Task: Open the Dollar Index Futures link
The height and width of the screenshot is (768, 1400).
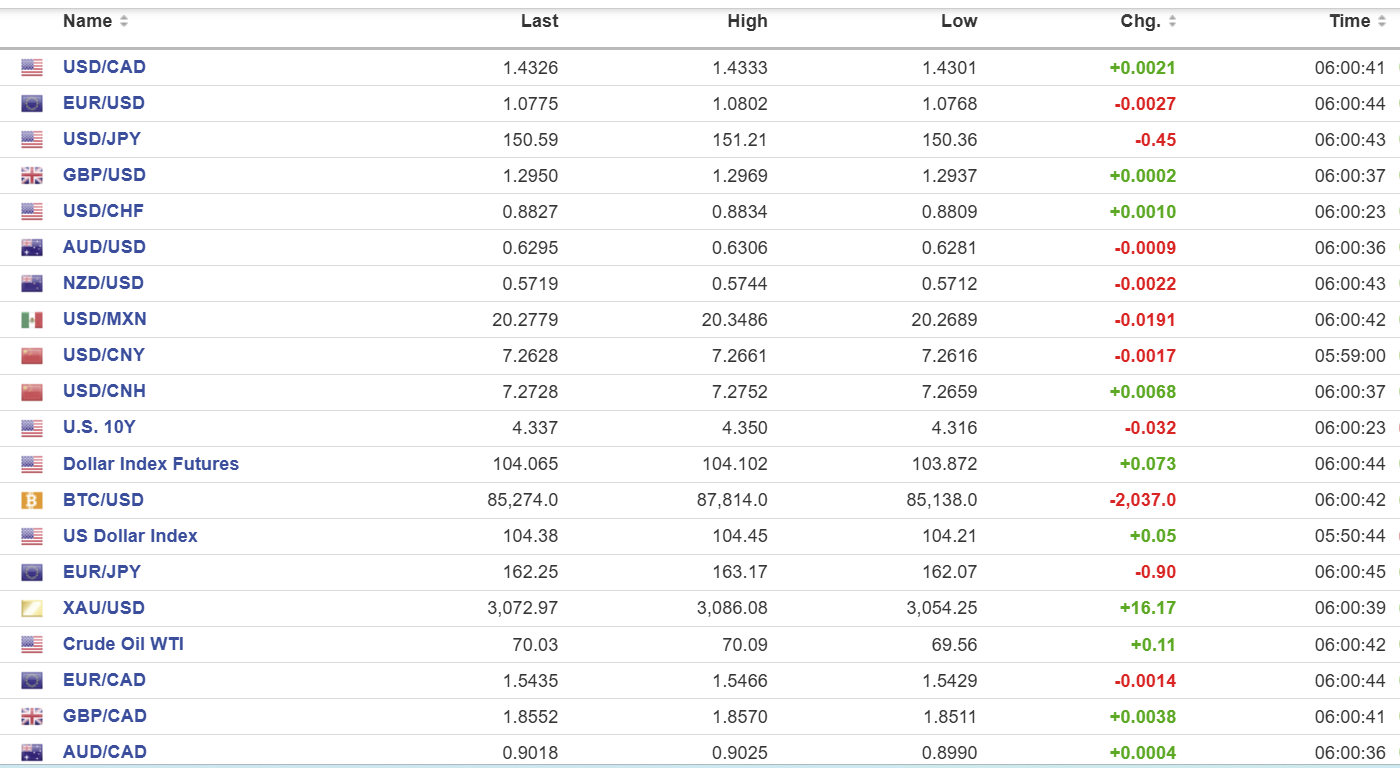Action: [151, 464]
